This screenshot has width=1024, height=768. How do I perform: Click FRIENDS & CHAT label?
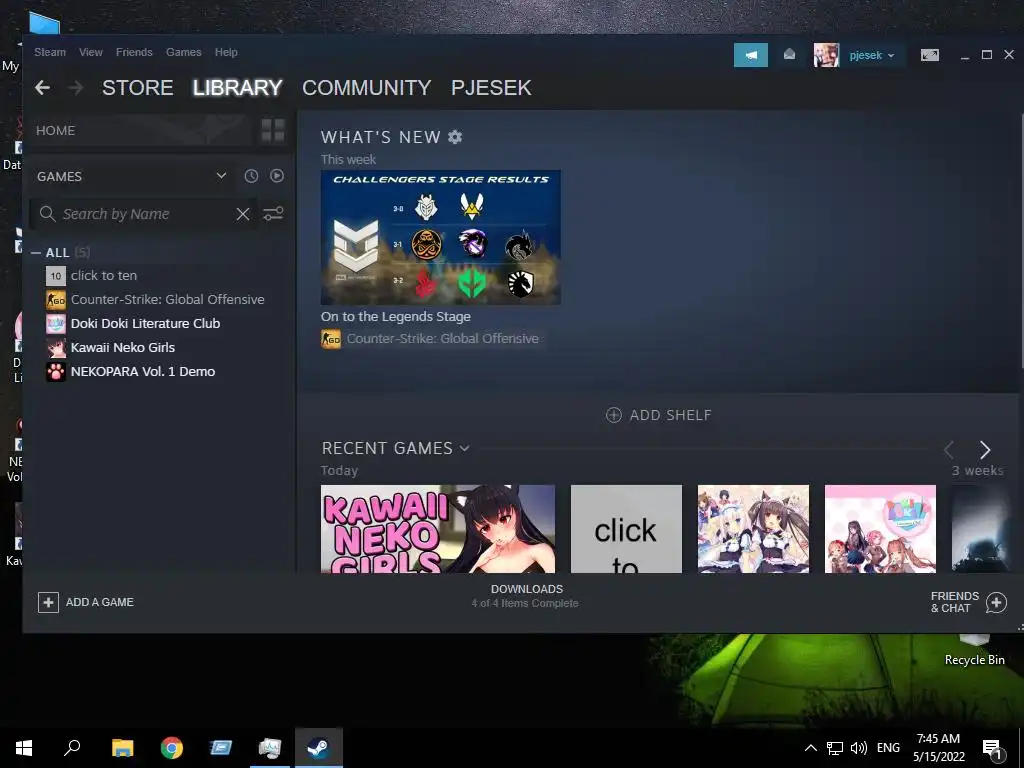pyautogui.click(x=955, y=602)
